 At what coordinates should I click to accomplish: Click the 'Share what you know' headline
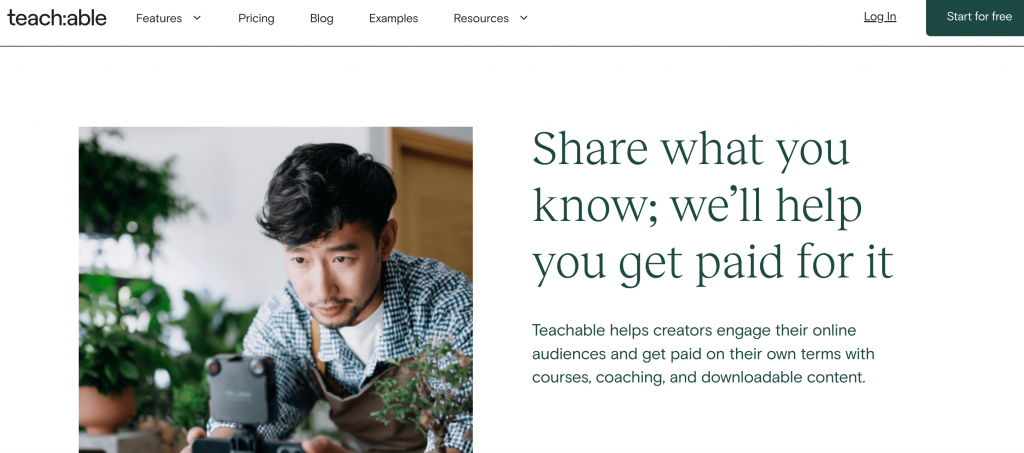[690, 149]
